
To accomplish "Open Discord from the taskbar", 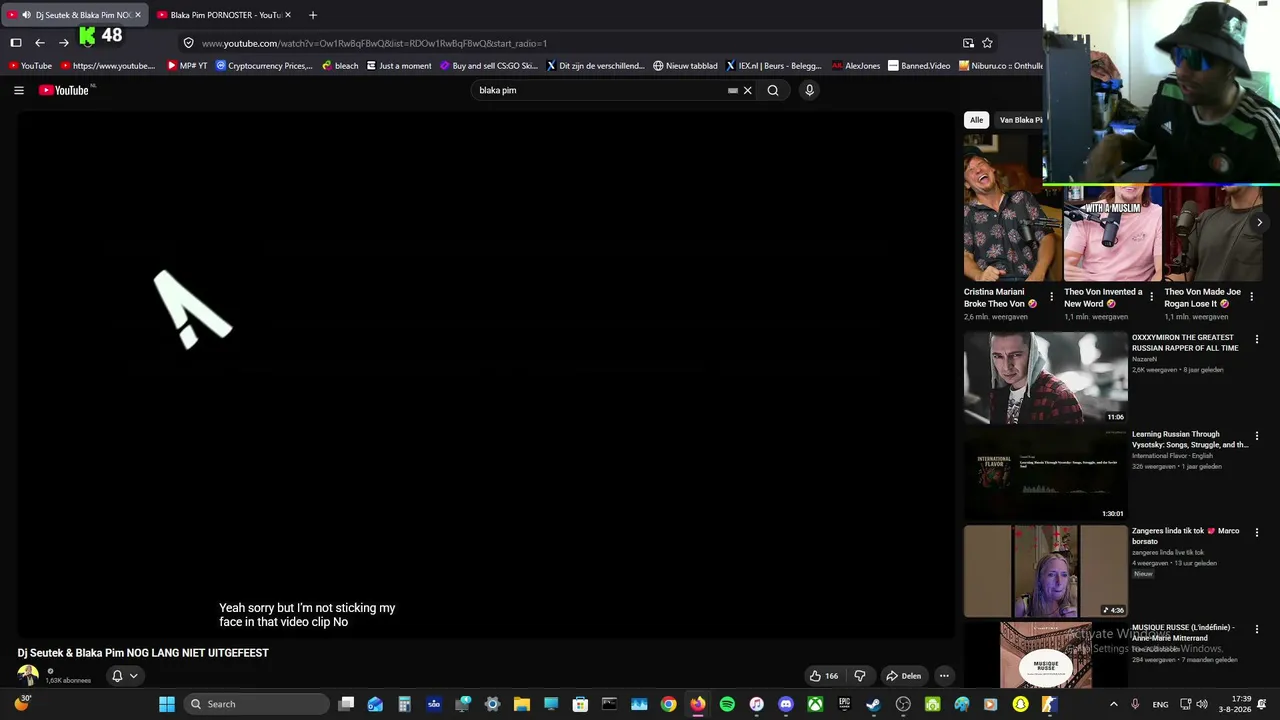I will click(786, 704).
